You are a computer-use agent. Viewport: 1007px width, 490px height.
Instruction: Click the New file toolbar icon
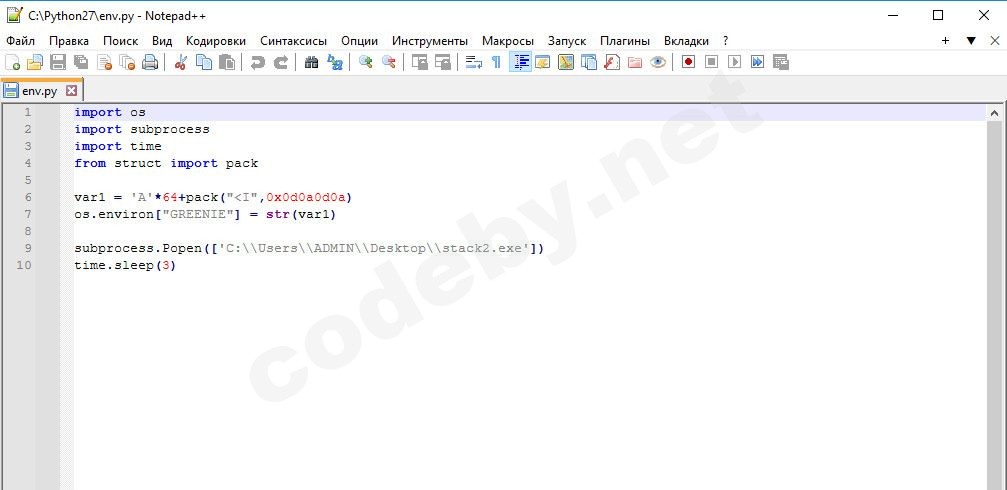[12, 62]
